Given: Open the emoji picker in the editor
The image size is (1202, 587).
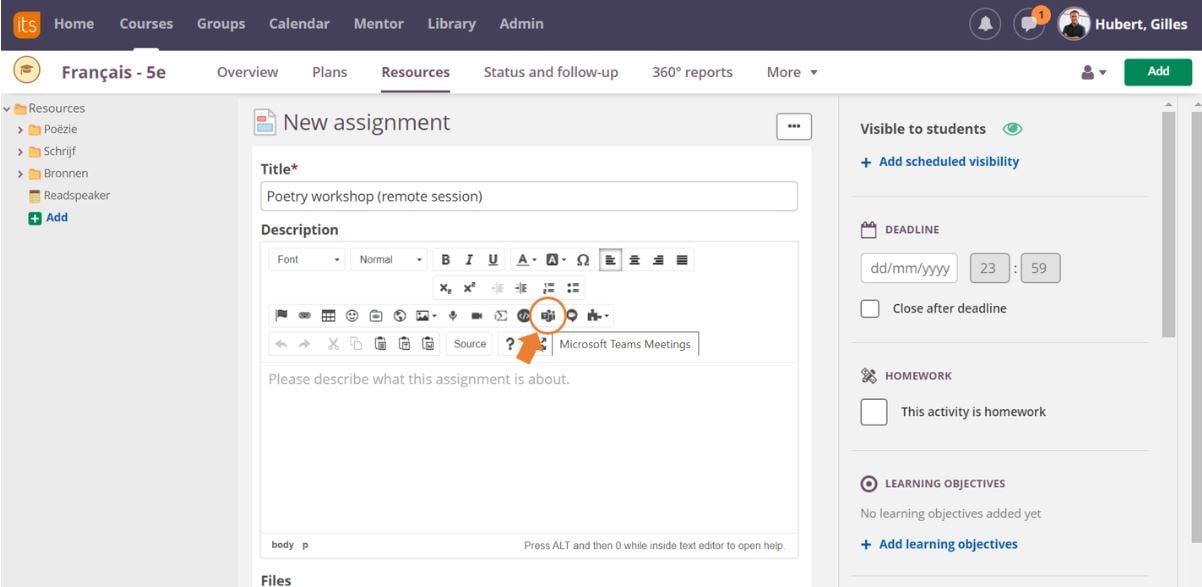Looking at the screenshot, I should pyautogui.click(x=351, y=315).
